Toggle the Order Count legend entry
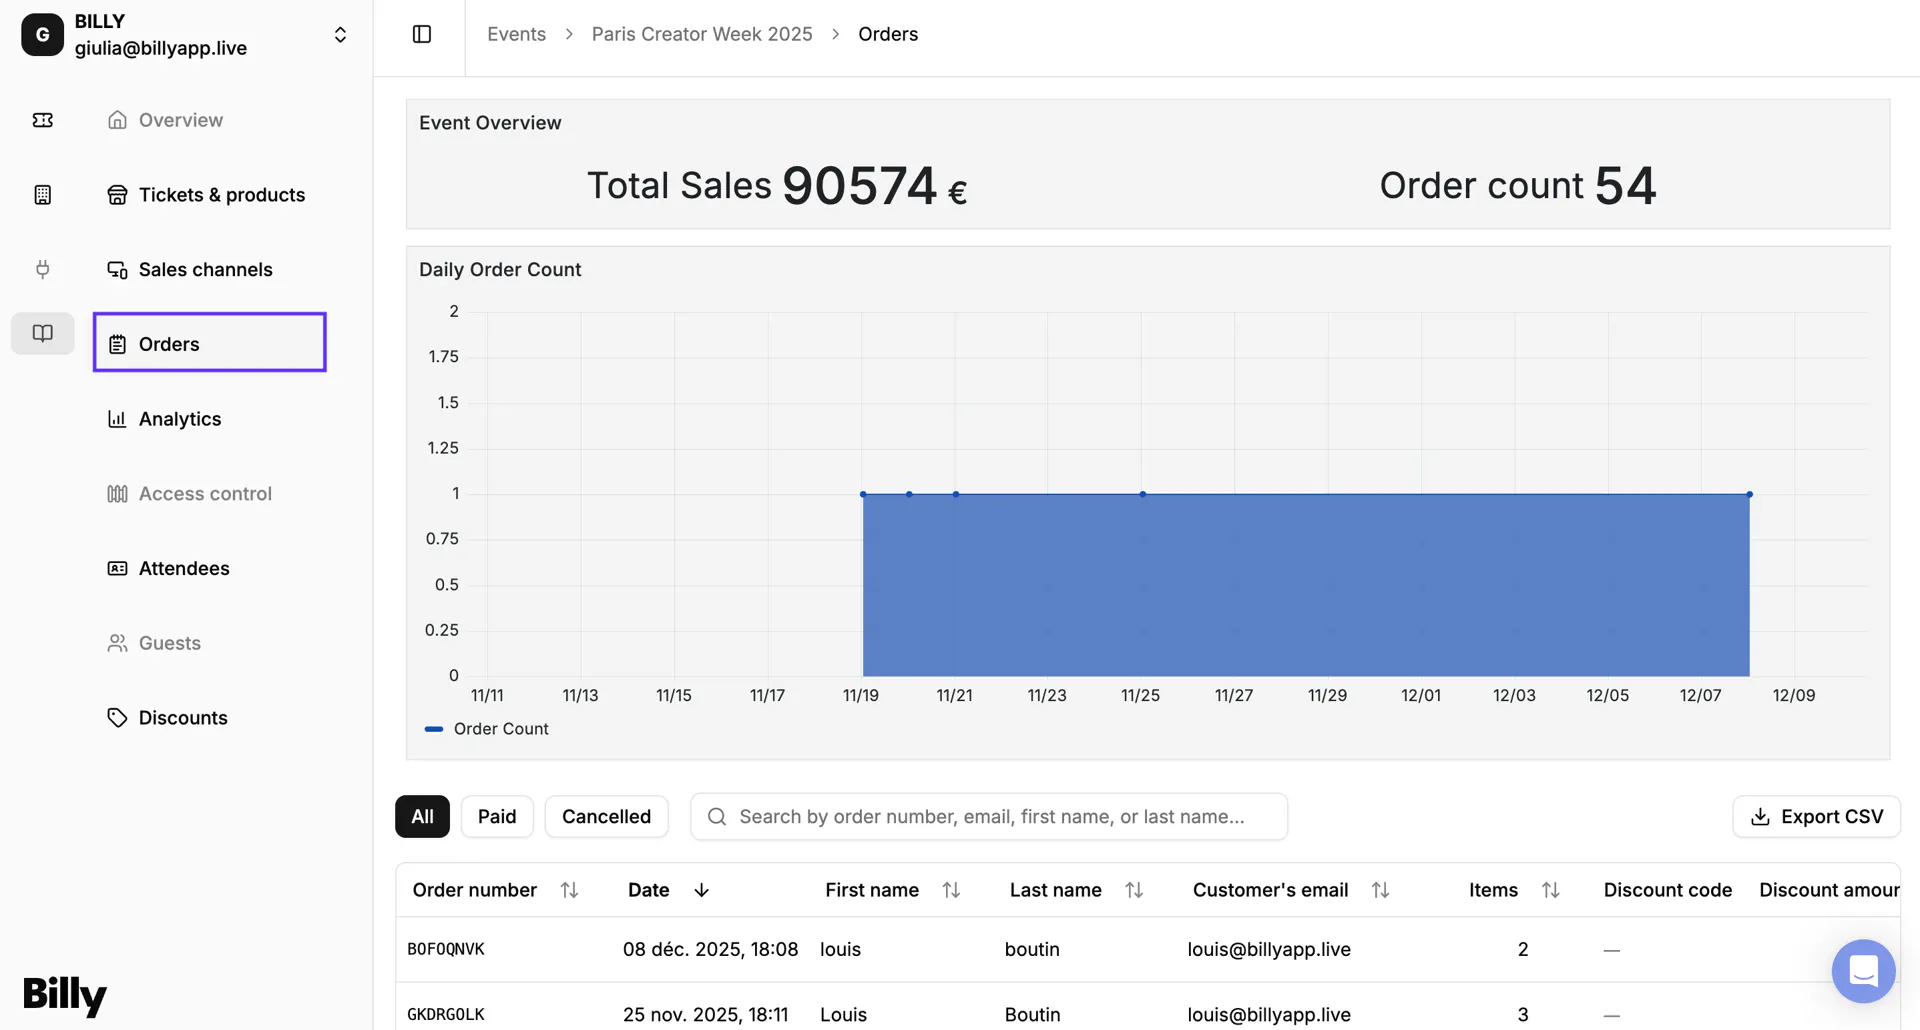1920x1030 pixels. (x=487, y=729)
